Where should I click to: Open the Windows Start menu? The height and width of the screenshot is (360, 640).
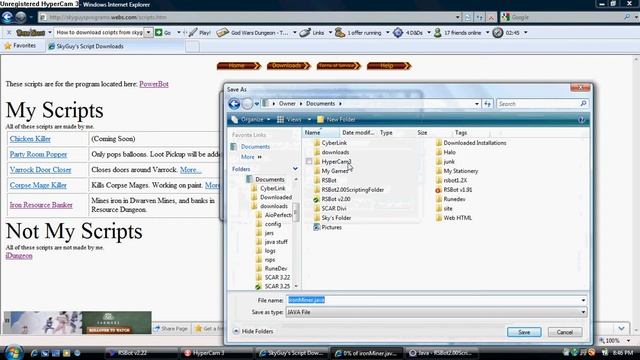click(x=13, y=352)
